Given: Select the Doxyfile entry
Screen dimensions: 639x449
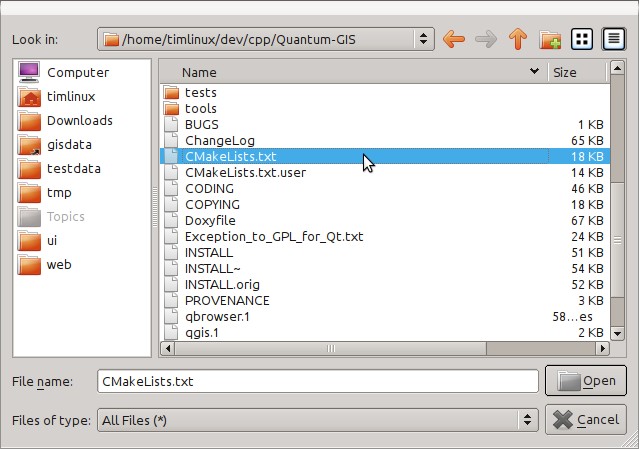Looking at the screenshot, I should (x=209, y=220).
